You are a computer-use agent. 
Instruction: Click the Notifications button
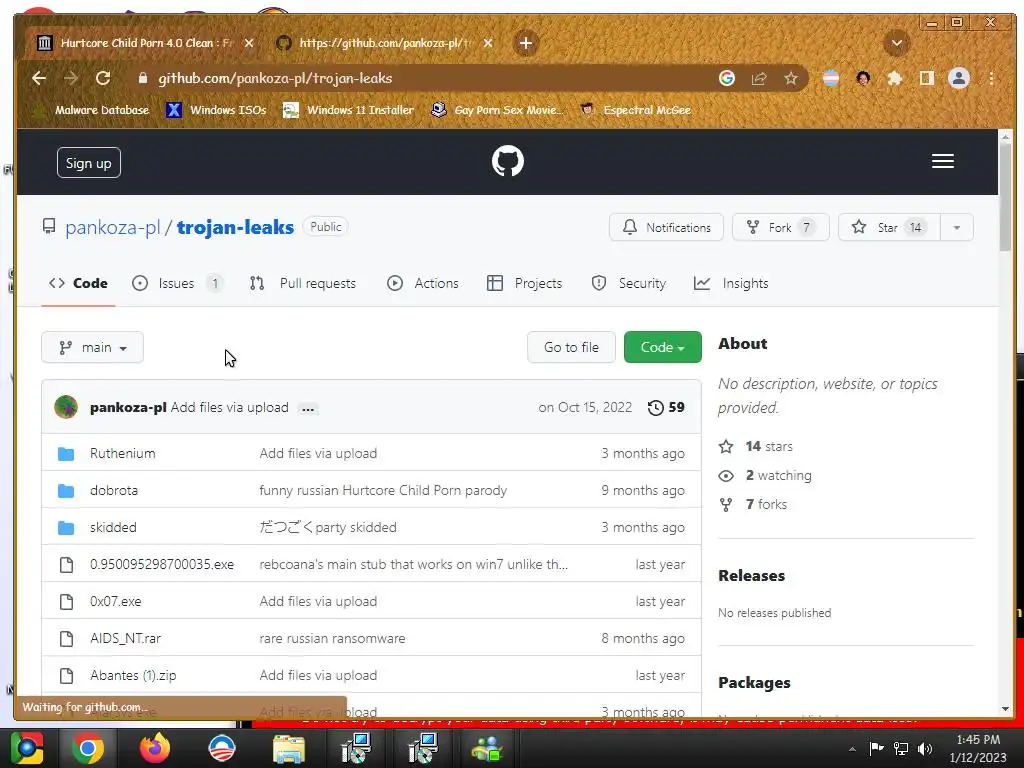click(666, 227)
